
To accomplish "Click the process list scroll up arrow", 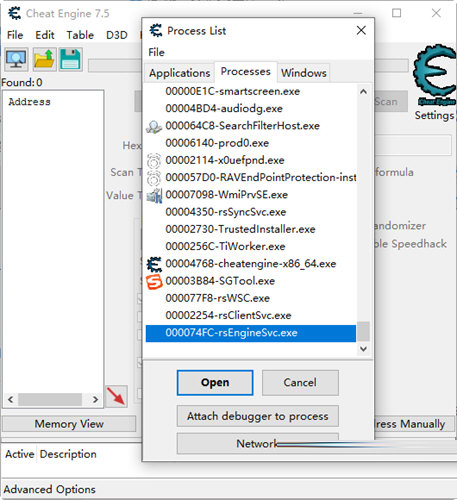I will 363,91.
